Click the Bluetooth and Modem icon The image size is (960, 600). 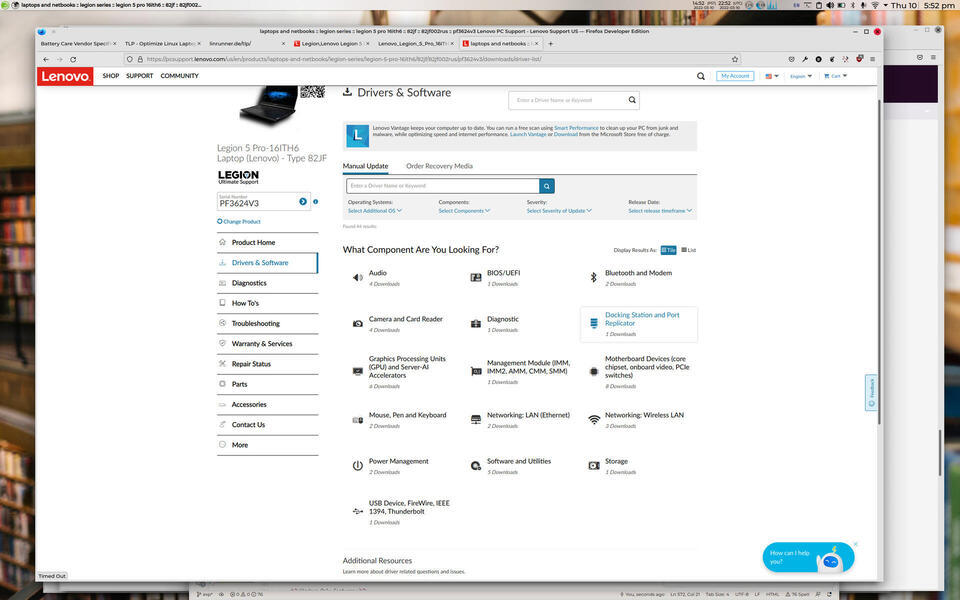(593, 278)
